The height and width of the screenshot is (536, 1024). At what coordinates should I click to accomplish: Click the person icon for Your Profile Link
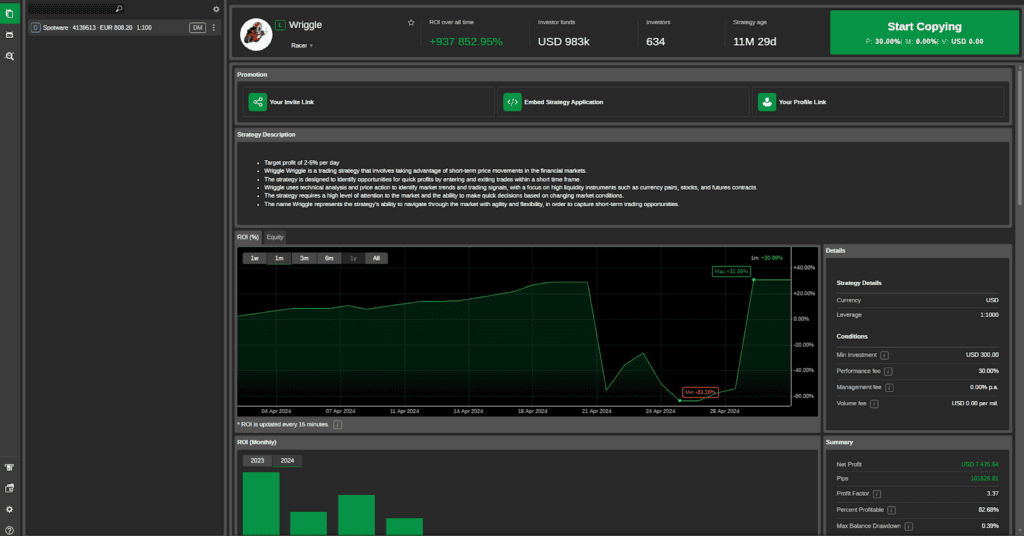click(767, 102)
